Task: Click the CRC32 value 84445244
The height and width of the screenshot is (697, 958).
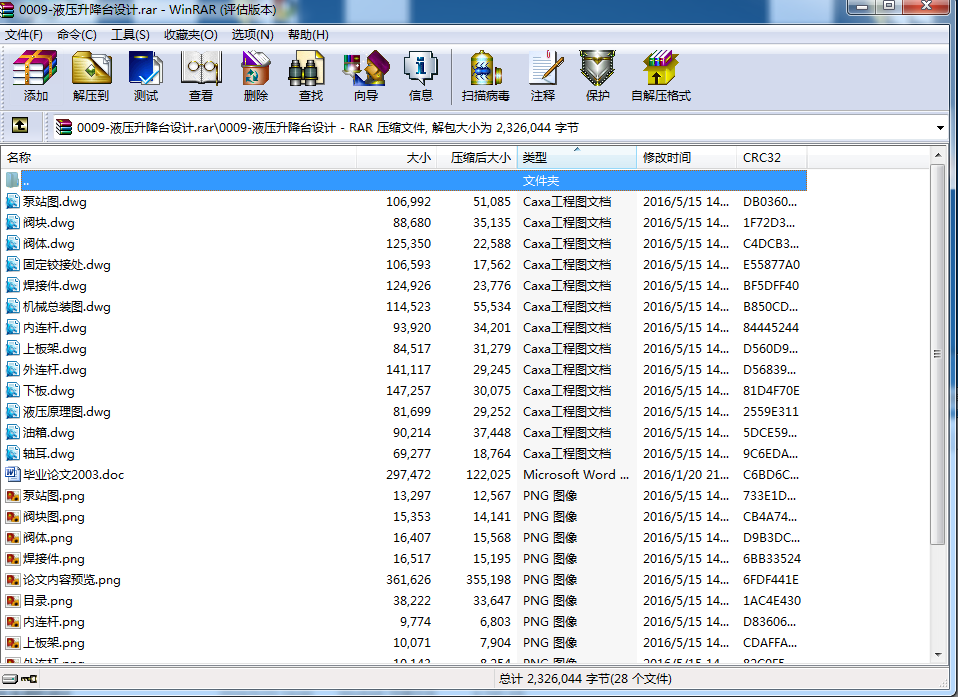Action: click(771, 327)
